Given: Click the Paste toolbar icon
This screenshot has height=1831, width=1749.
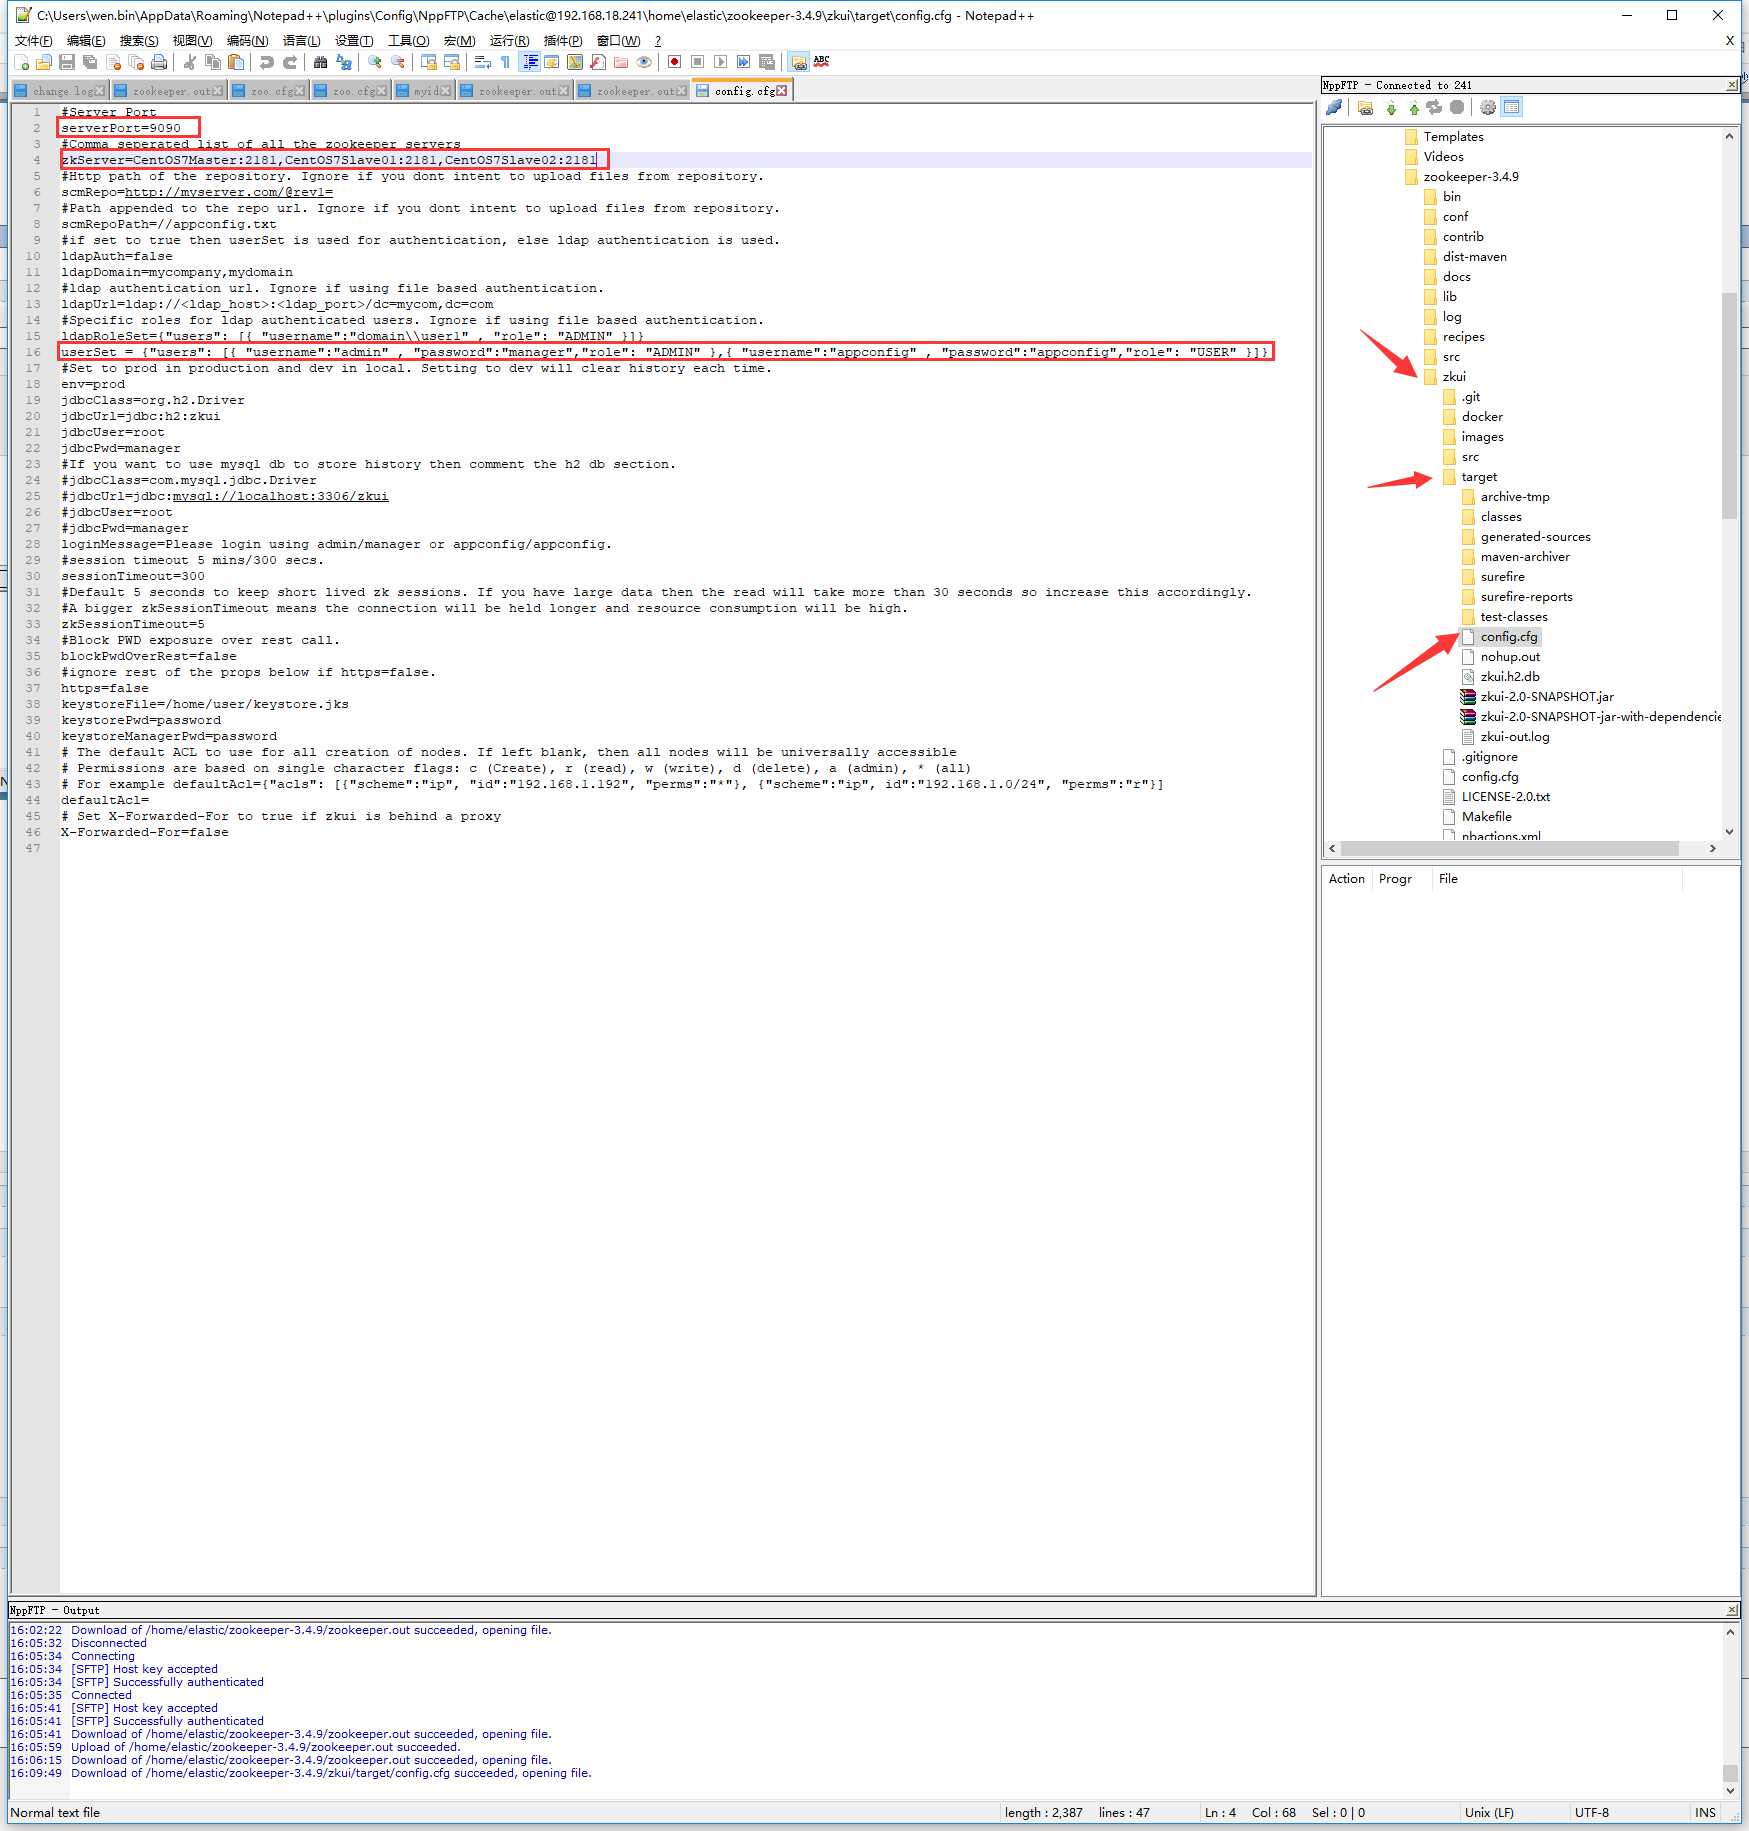Looking at the screenshot, I should pyautogui.click(x=236, y=62).
